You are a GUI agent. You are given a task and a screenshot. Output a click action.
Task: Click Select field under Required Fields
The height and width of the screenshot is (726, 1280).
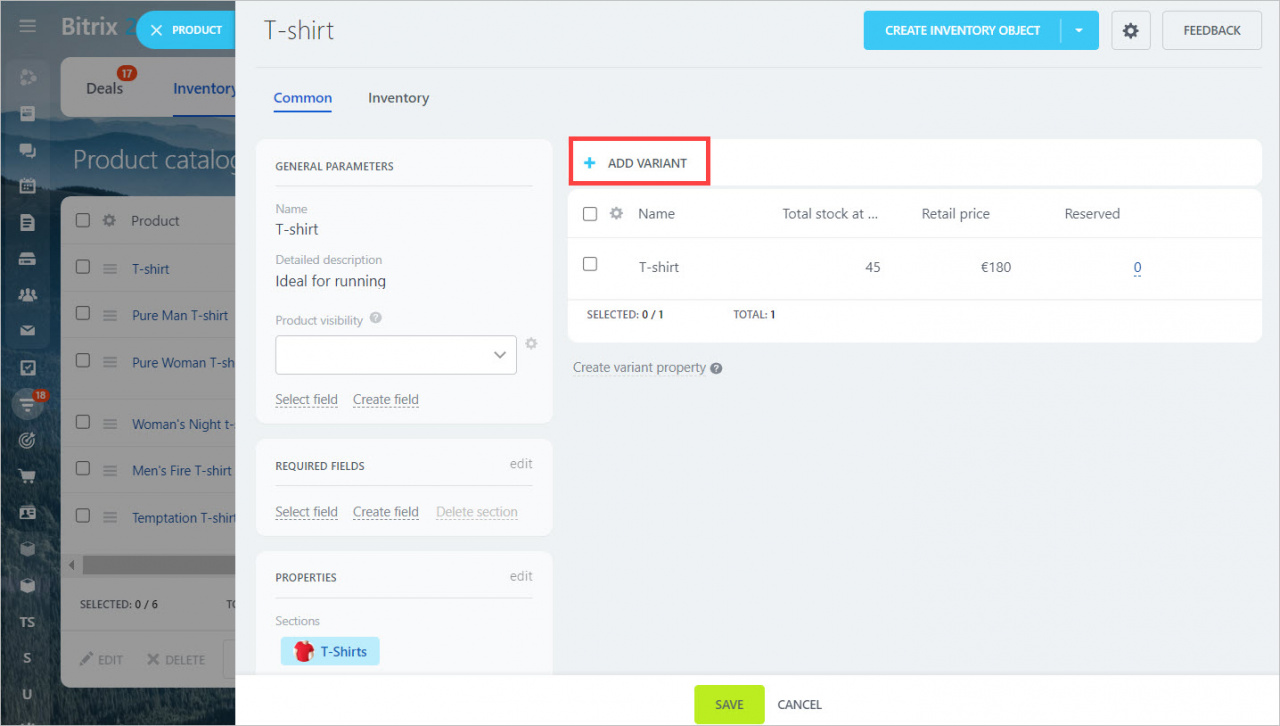pos(307,512)
